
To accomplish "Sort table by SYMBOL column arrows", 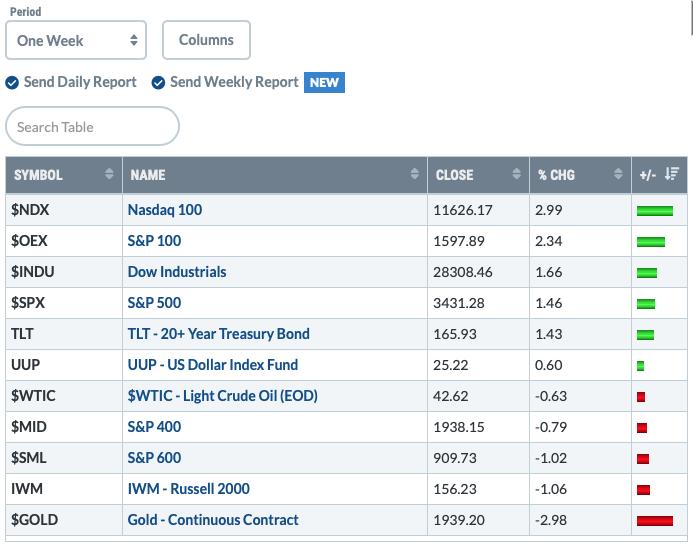I will (x=109, y=174).
